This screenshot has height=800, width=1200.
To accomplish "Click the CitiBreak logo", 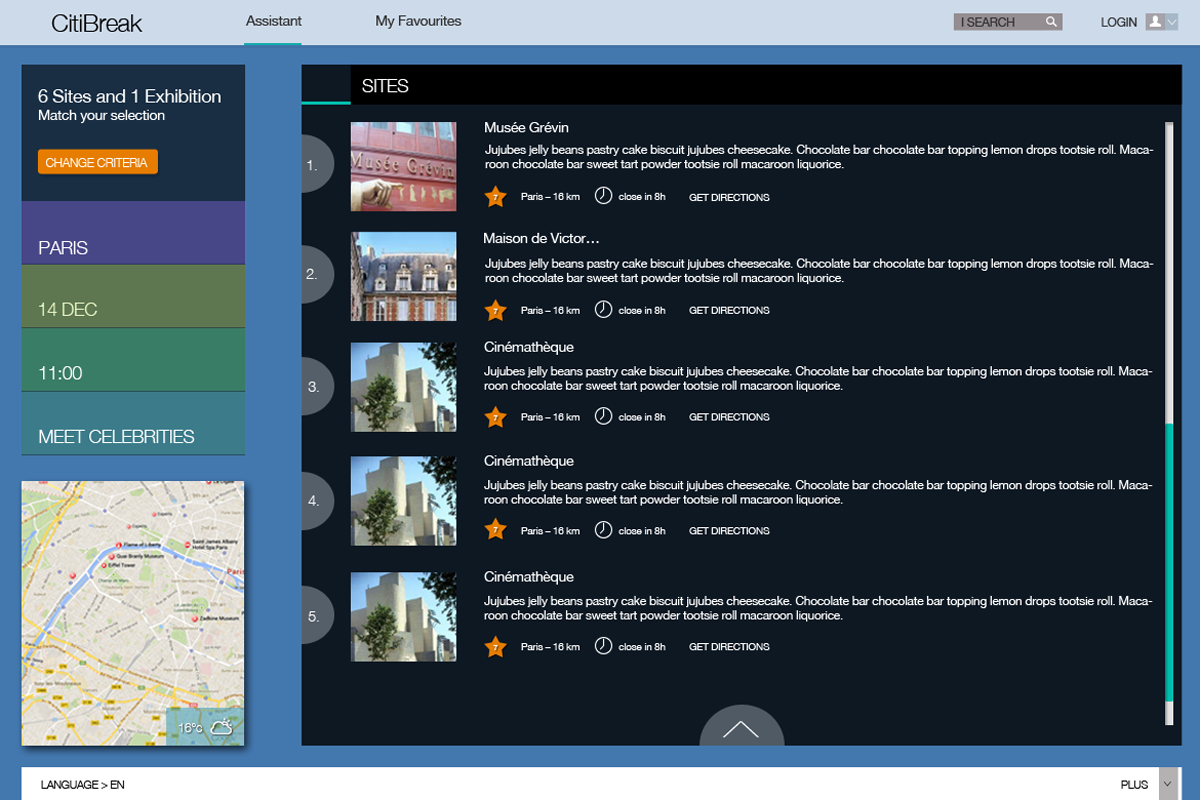I will pyautogui.click(x=97, y=23).
